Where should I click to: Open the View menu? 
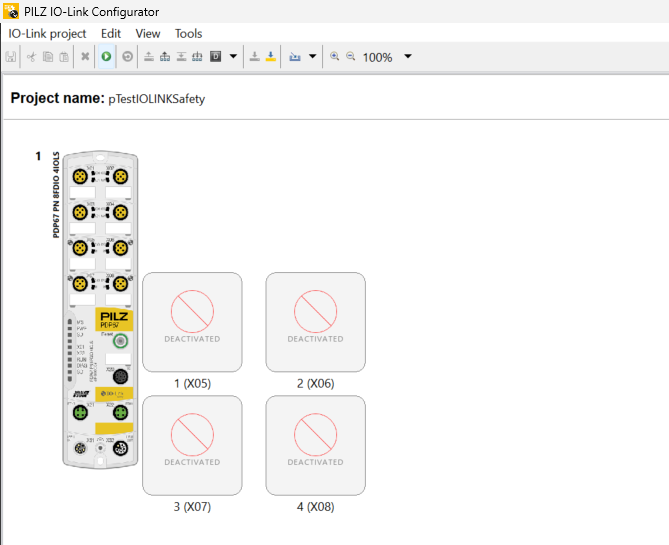point(148,34)
